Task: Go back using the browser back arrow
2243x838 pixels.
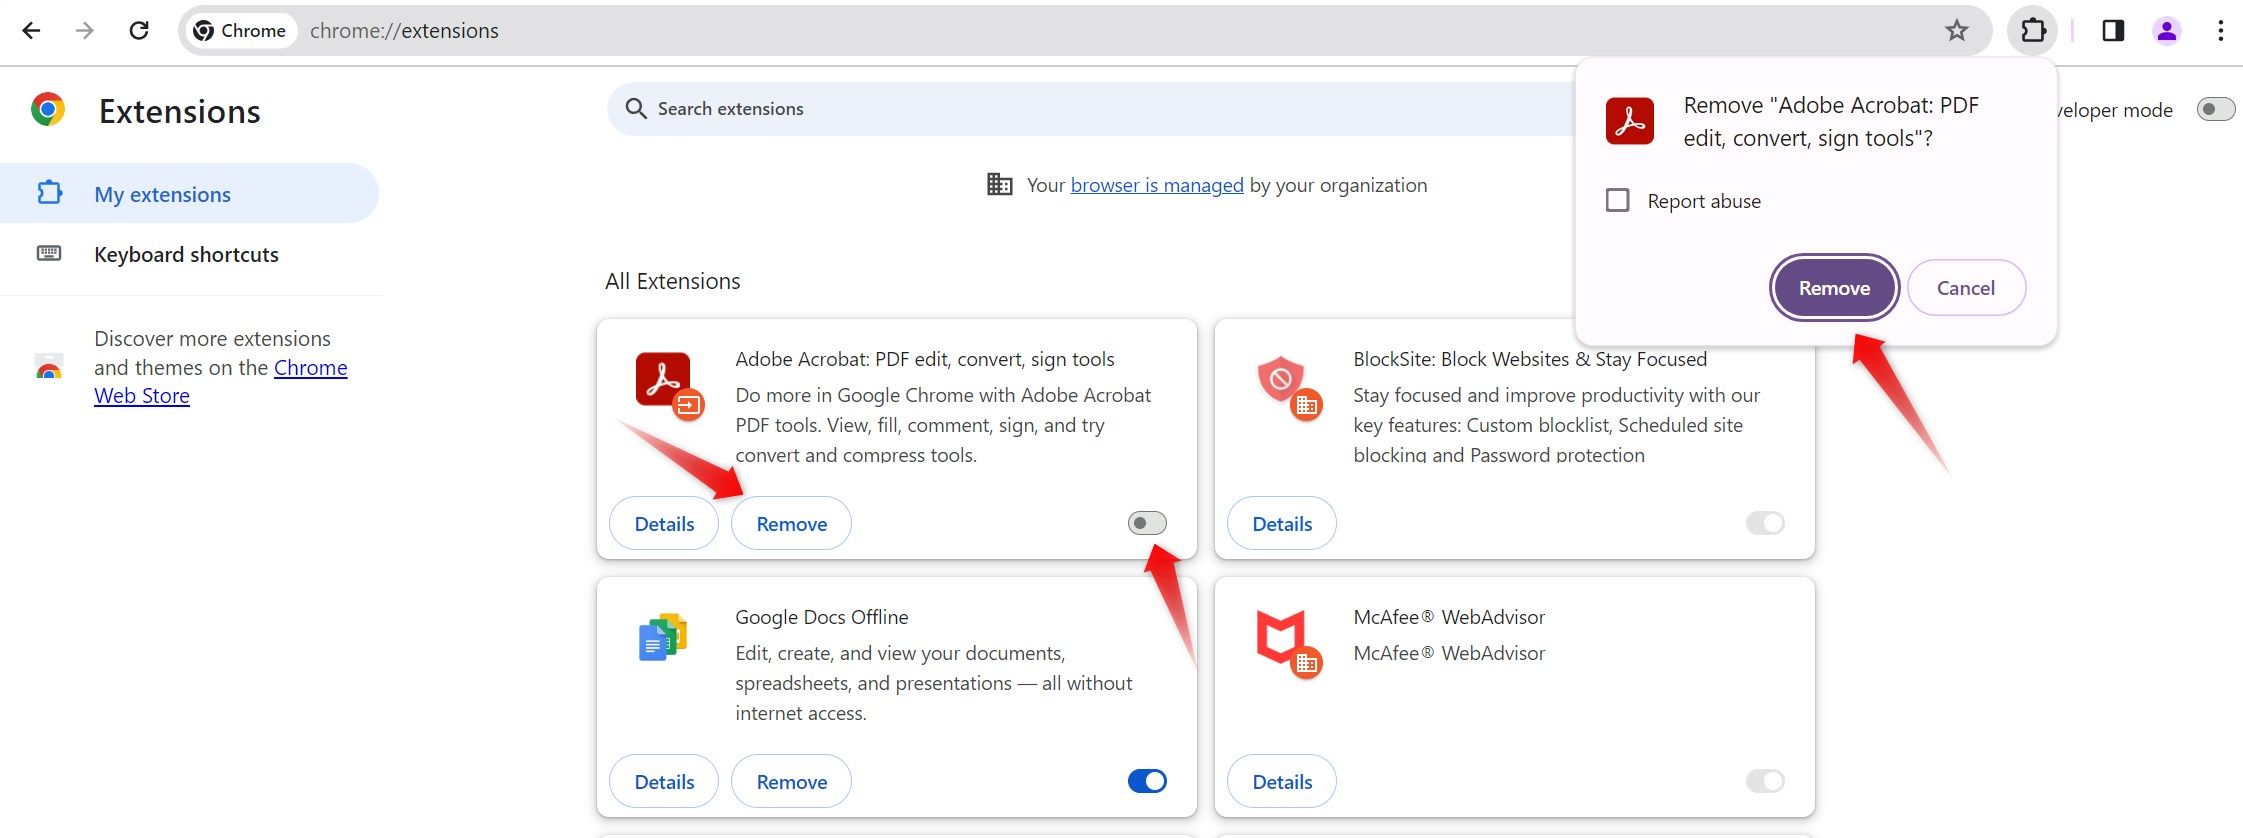Action: 31,30
